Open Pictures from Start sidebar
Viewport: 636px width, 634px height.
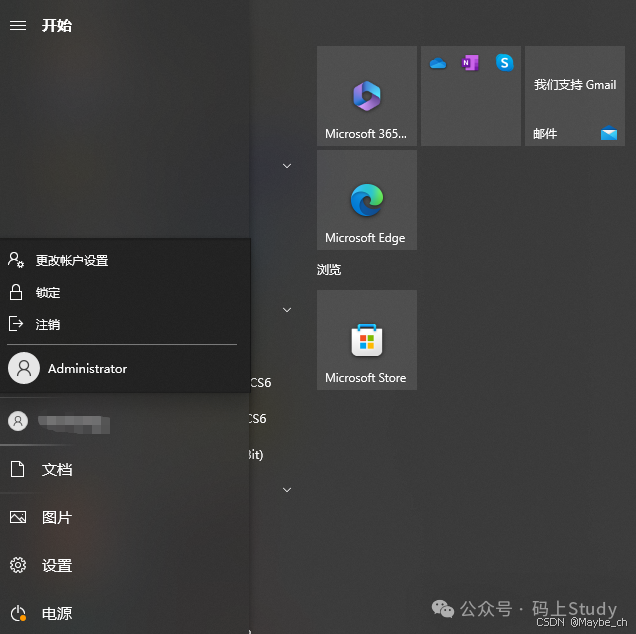tap(125, 517)
